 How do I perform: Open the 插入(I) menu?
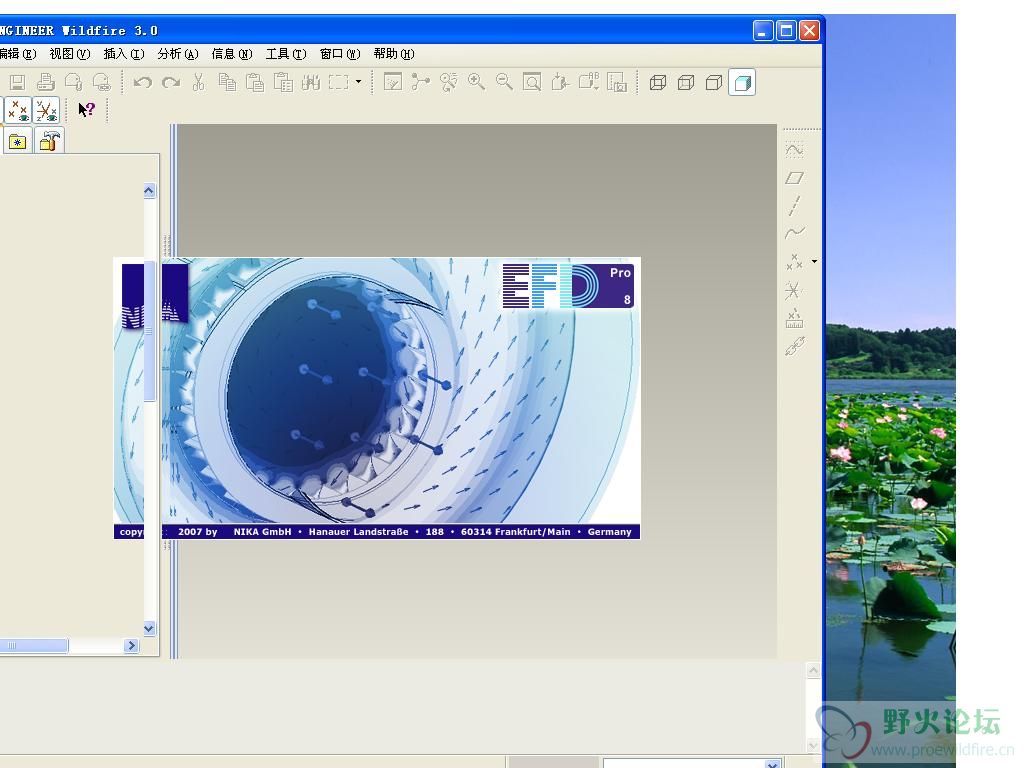tap(124, 54)
